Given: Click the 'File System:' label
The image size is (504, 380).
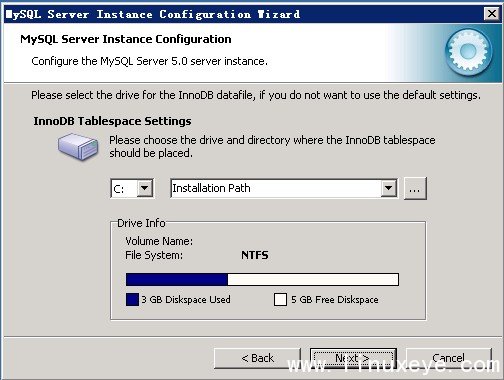Looking at the screenshot, I should [154, 255].
